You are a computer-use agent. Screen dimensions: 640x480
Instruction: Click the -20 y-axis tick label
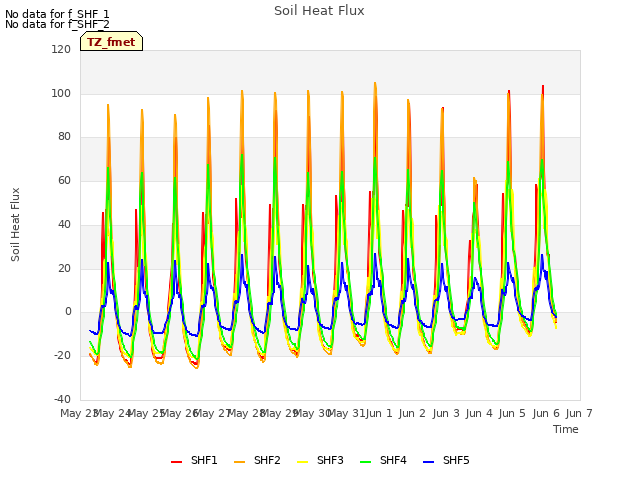62,356
